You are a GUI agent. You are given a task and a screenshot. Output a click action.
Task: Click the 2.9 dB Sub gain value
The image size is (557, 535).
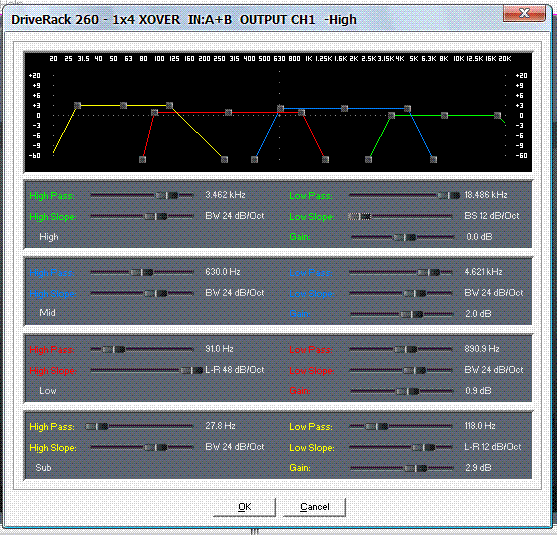coord(478,468)
